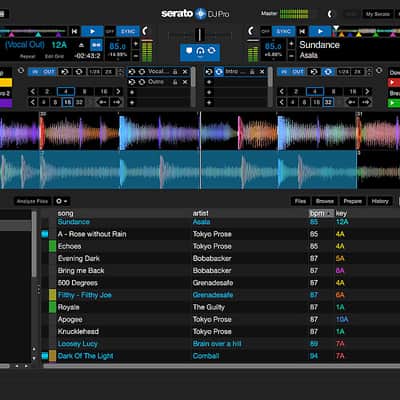Beat jump forward on right deck

point(365,102)
